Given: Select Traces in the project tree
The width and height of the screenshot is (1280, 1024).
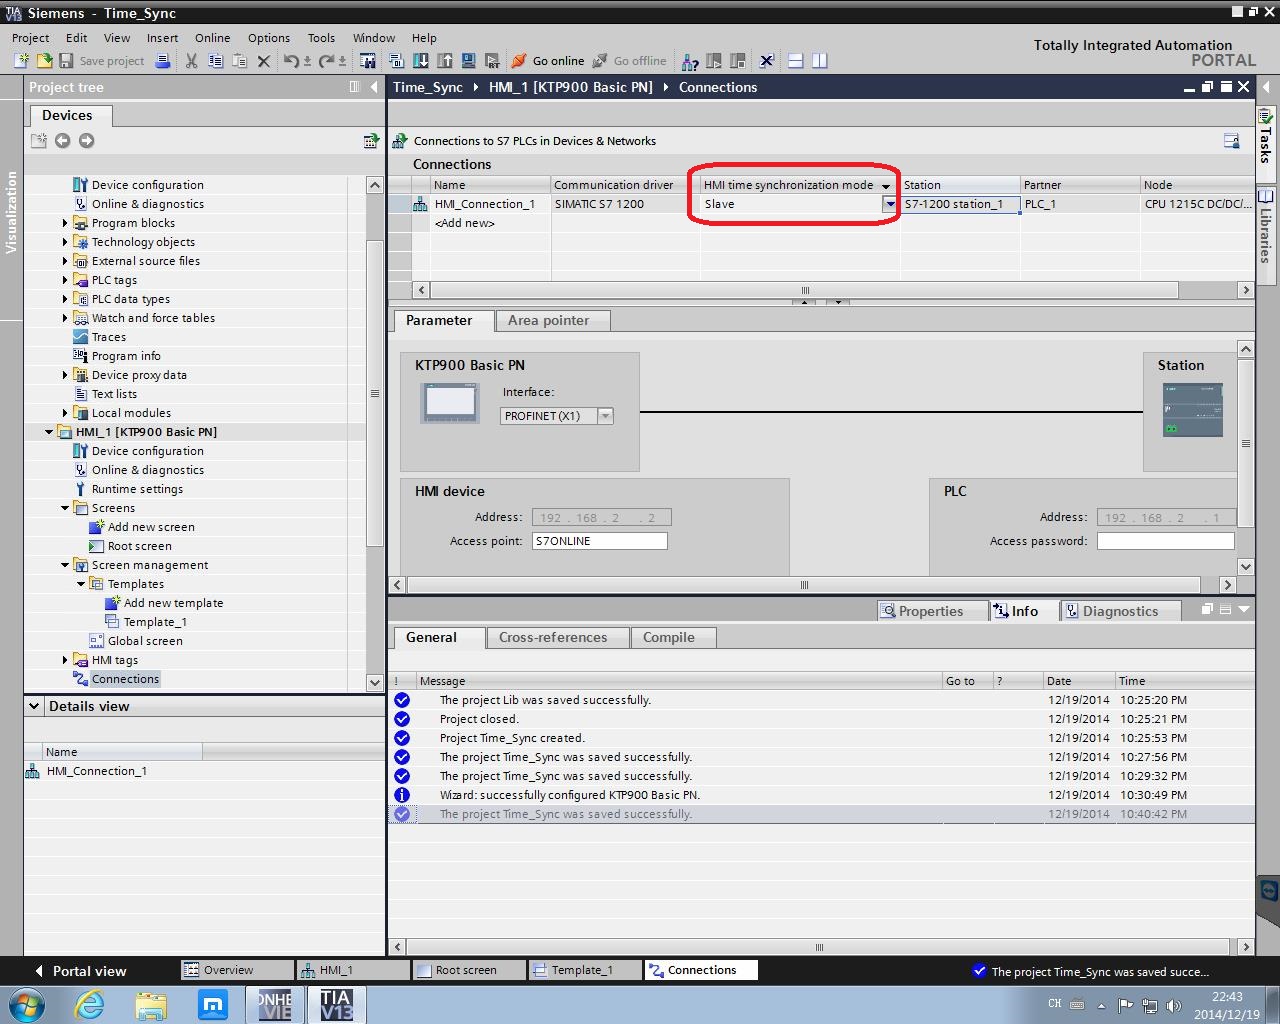Looking at the screenshot, I should pos(109,337).
